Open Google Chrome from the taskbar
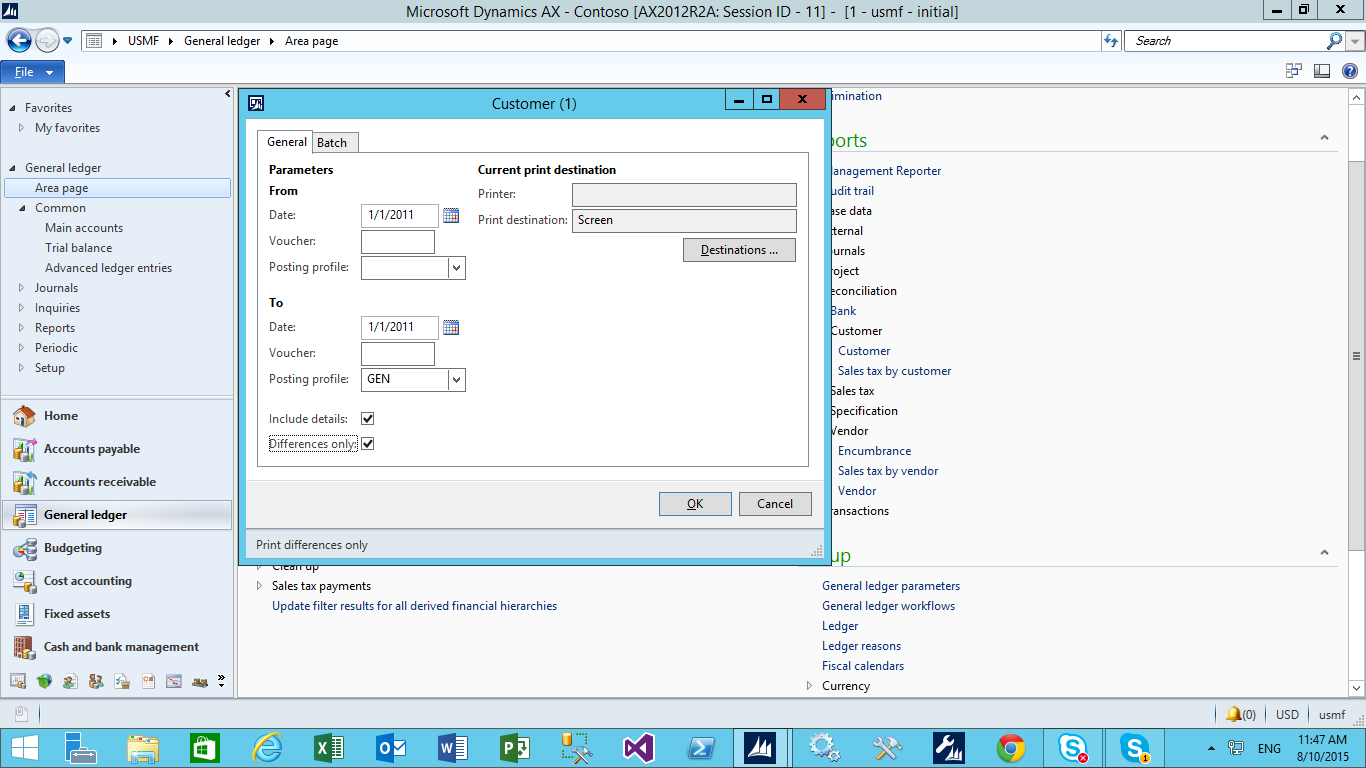This screenshot has width=1366, height=768. 1011,748
